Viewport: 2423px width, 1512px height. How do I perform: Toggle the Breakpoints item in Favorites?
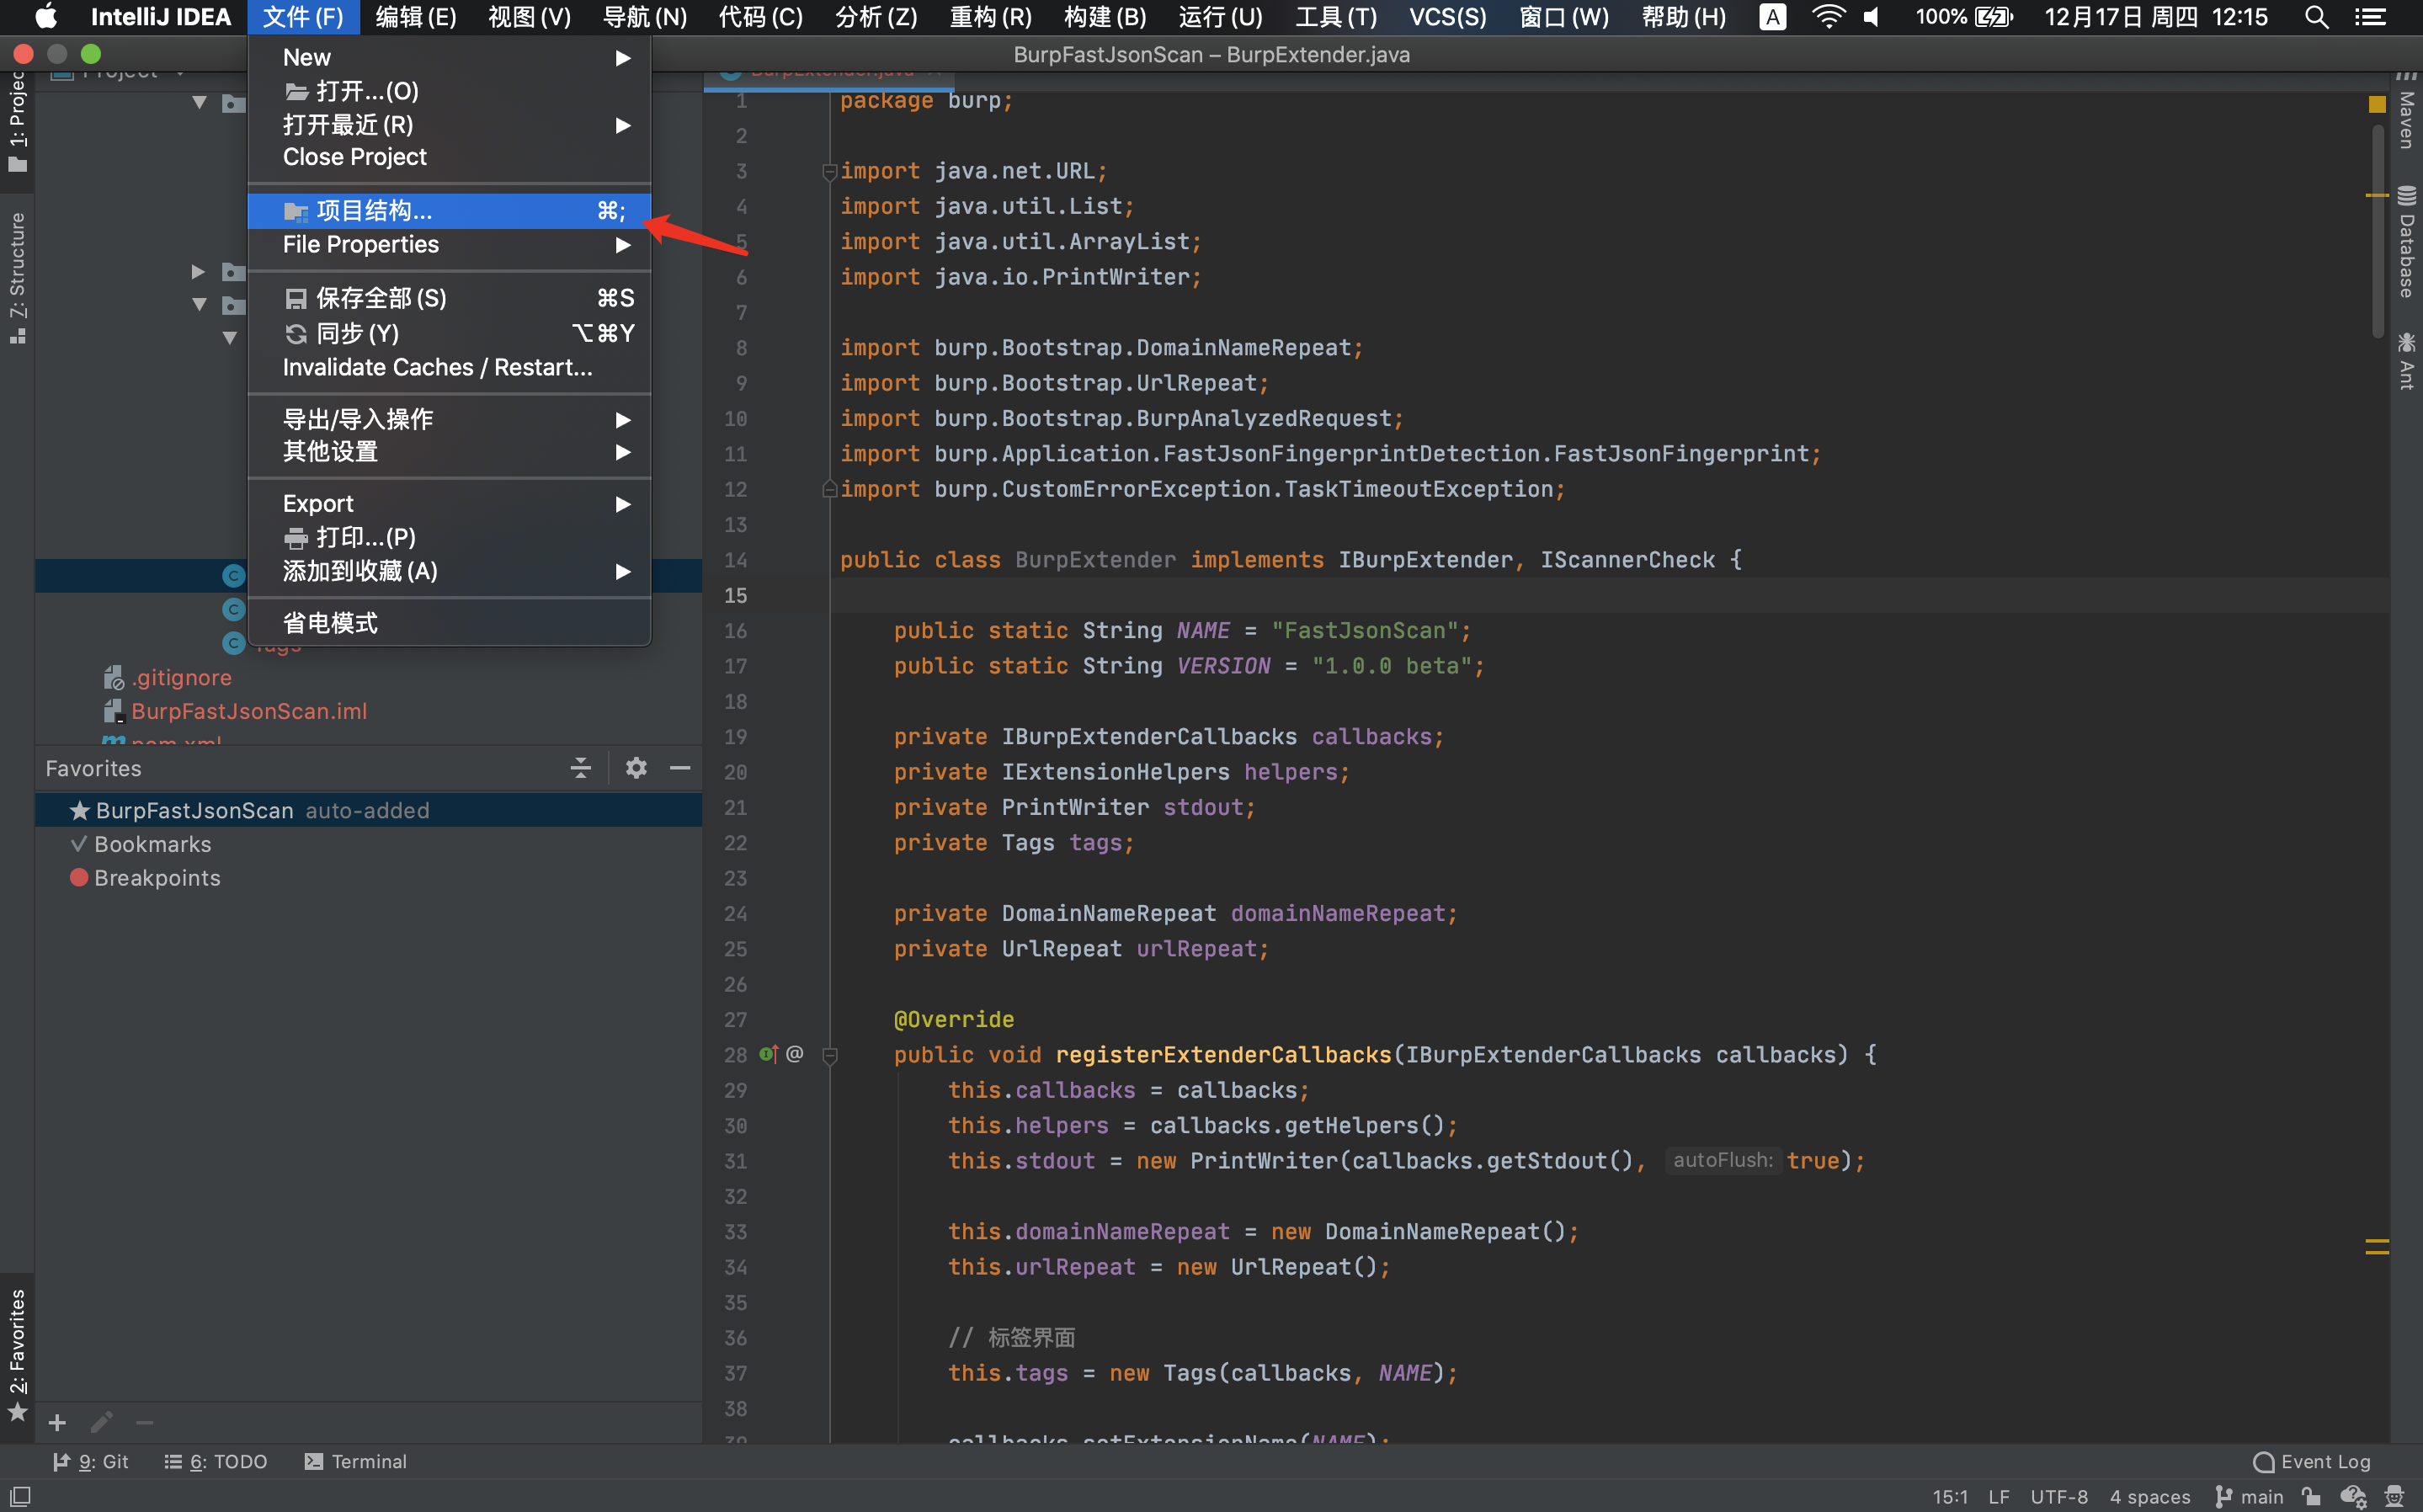(157, 878)
